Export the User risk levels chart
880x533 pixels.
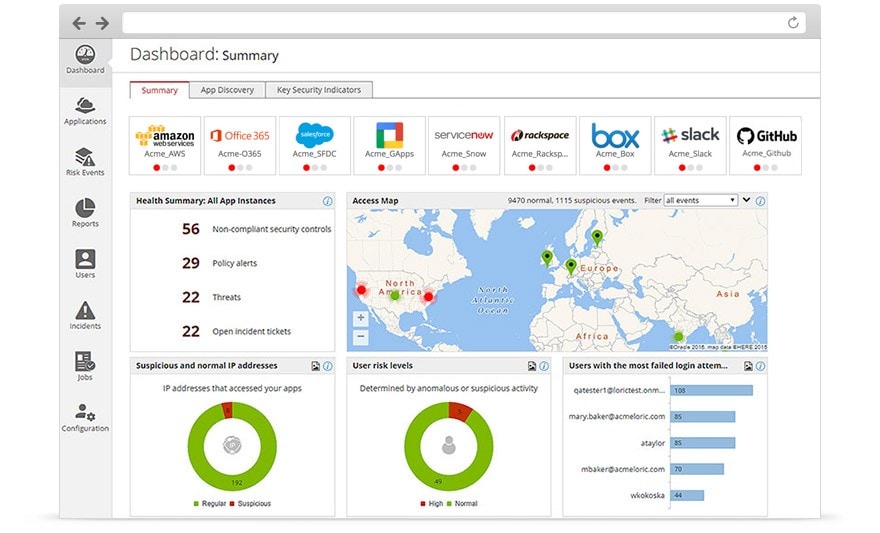[x=531, y=366]
